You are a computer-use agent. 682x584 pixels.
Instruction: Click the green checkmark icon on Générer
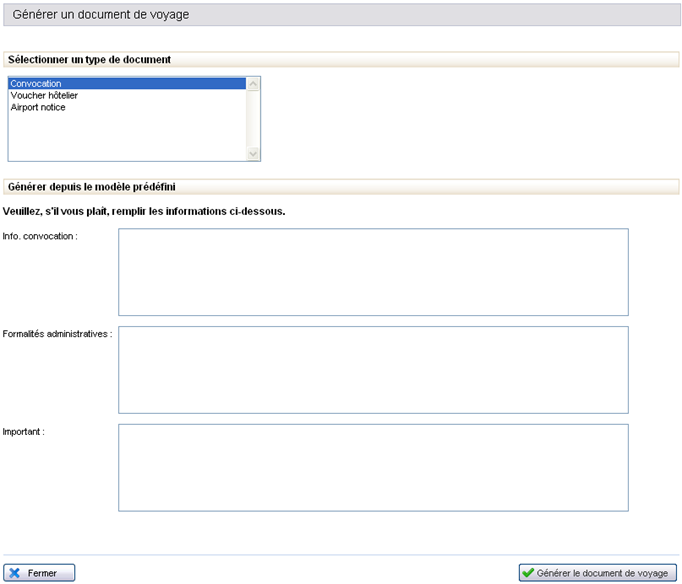click(528, 573)
